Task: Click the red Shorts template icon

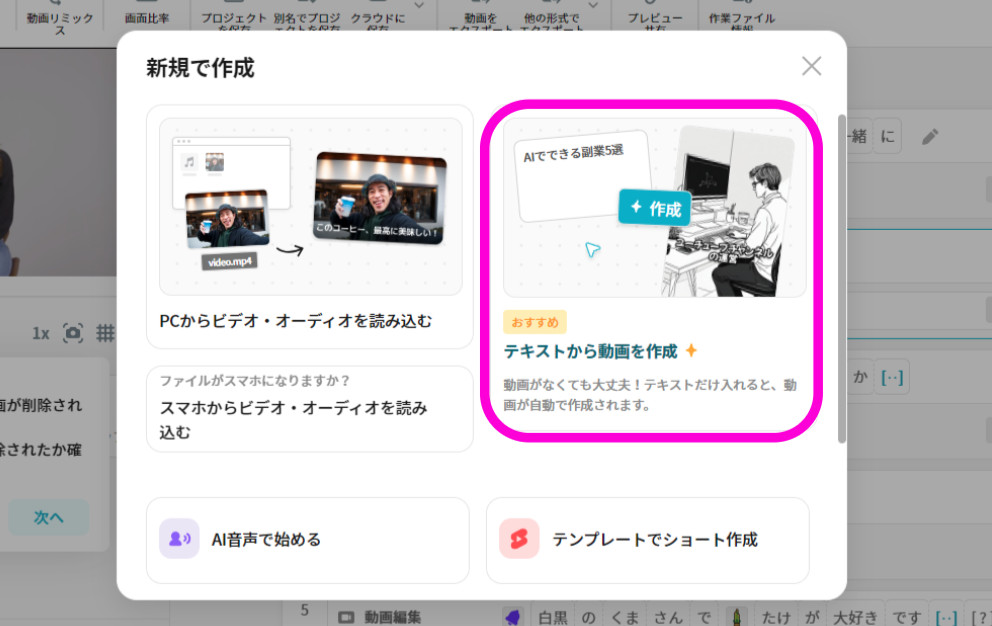Action: 519,539
